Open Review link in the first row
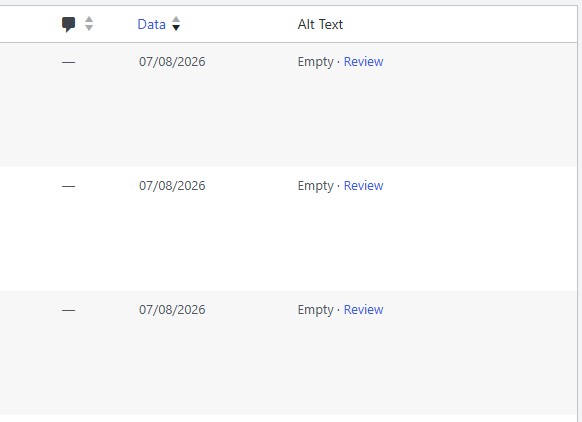The width and height of the screenshot is (582, 422). click(363, 62)
